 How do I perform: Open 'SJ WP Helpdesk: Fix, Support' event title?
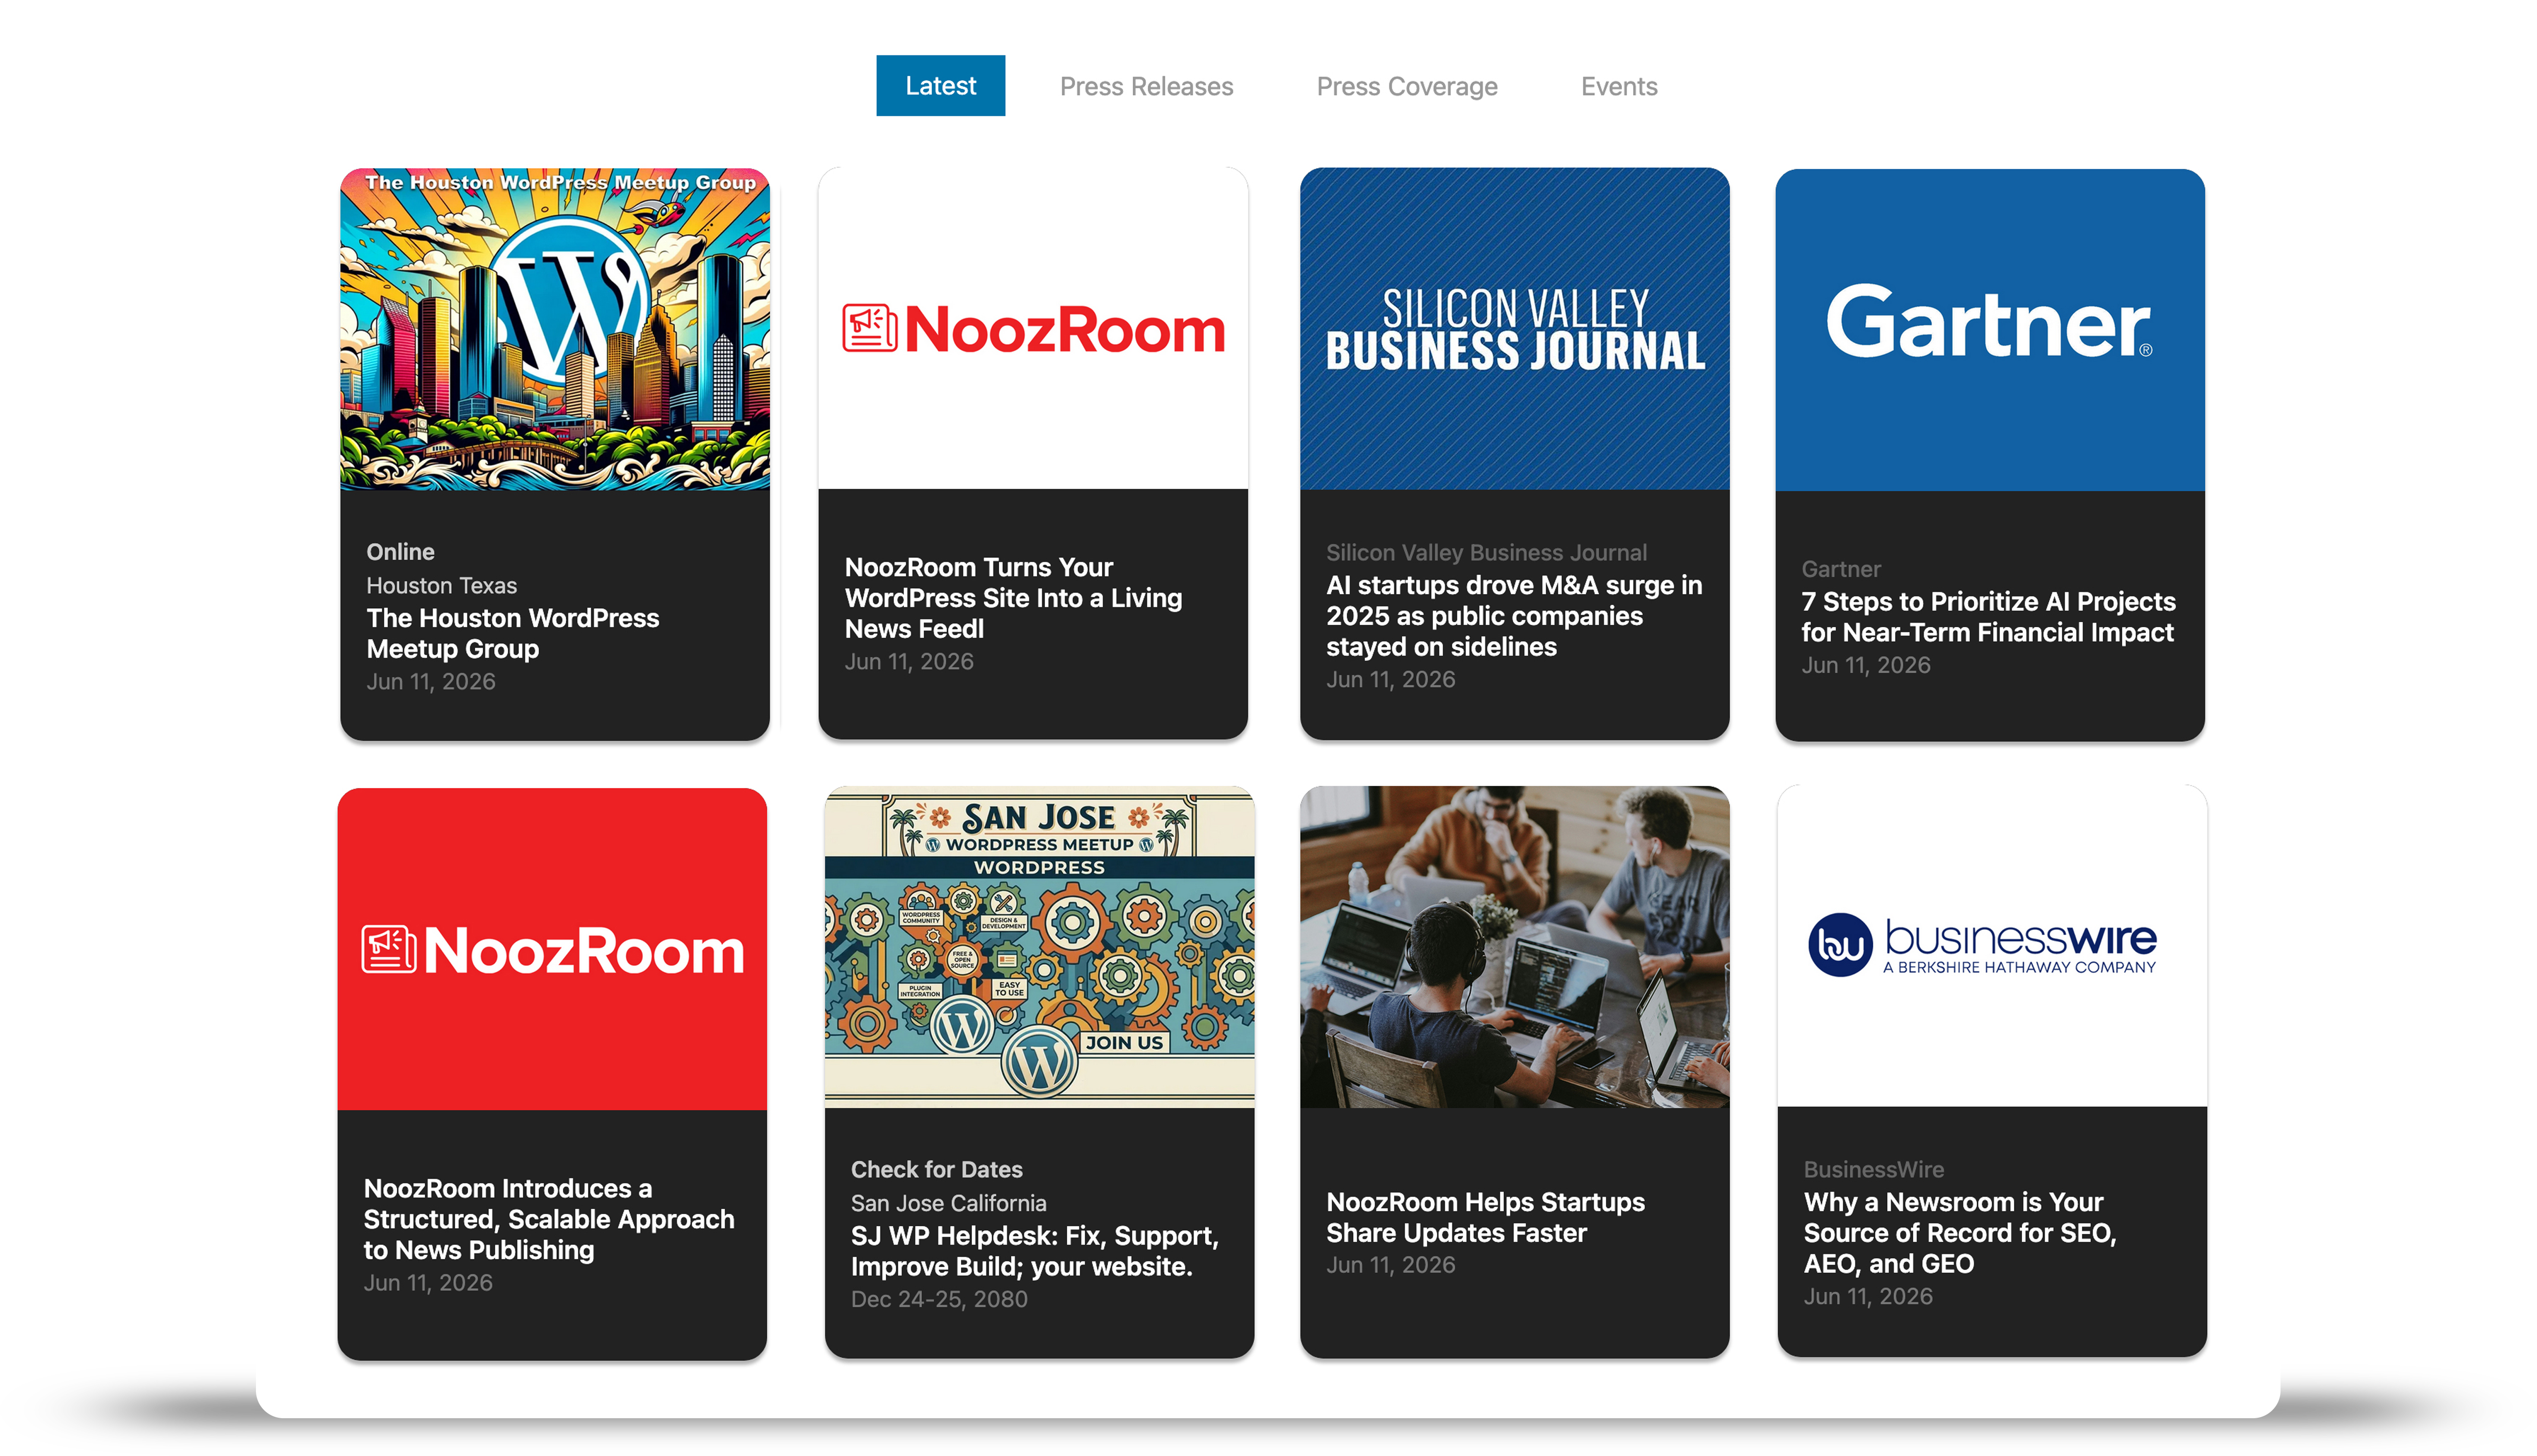(1034, 1251)
